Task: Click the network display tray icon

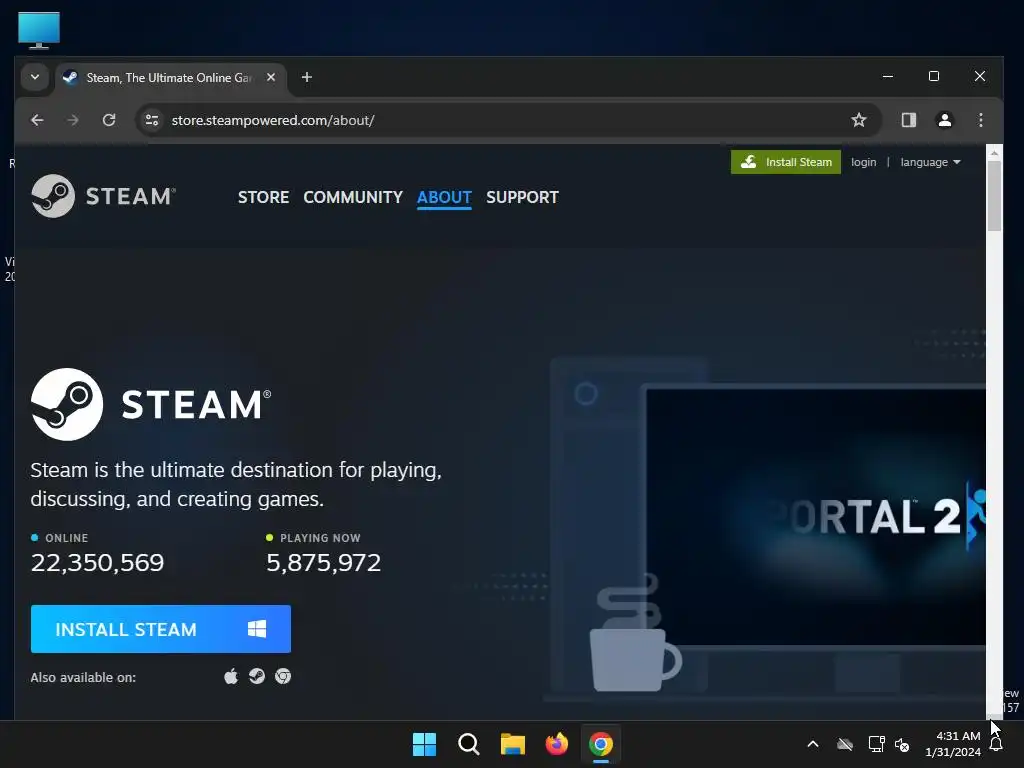Action: click(876, 744)
